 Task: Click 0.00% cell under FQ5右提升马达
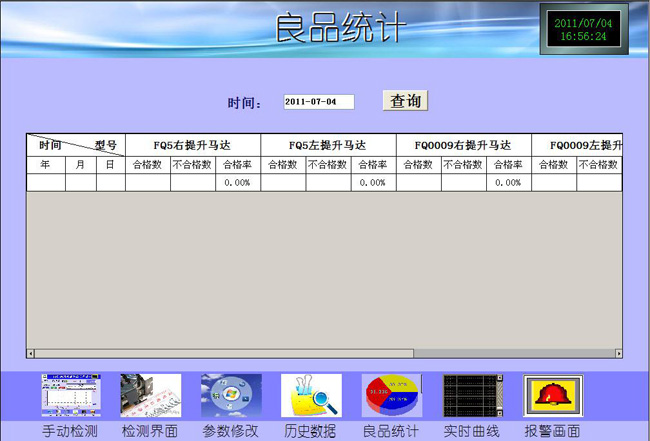[x=238, y=182]
